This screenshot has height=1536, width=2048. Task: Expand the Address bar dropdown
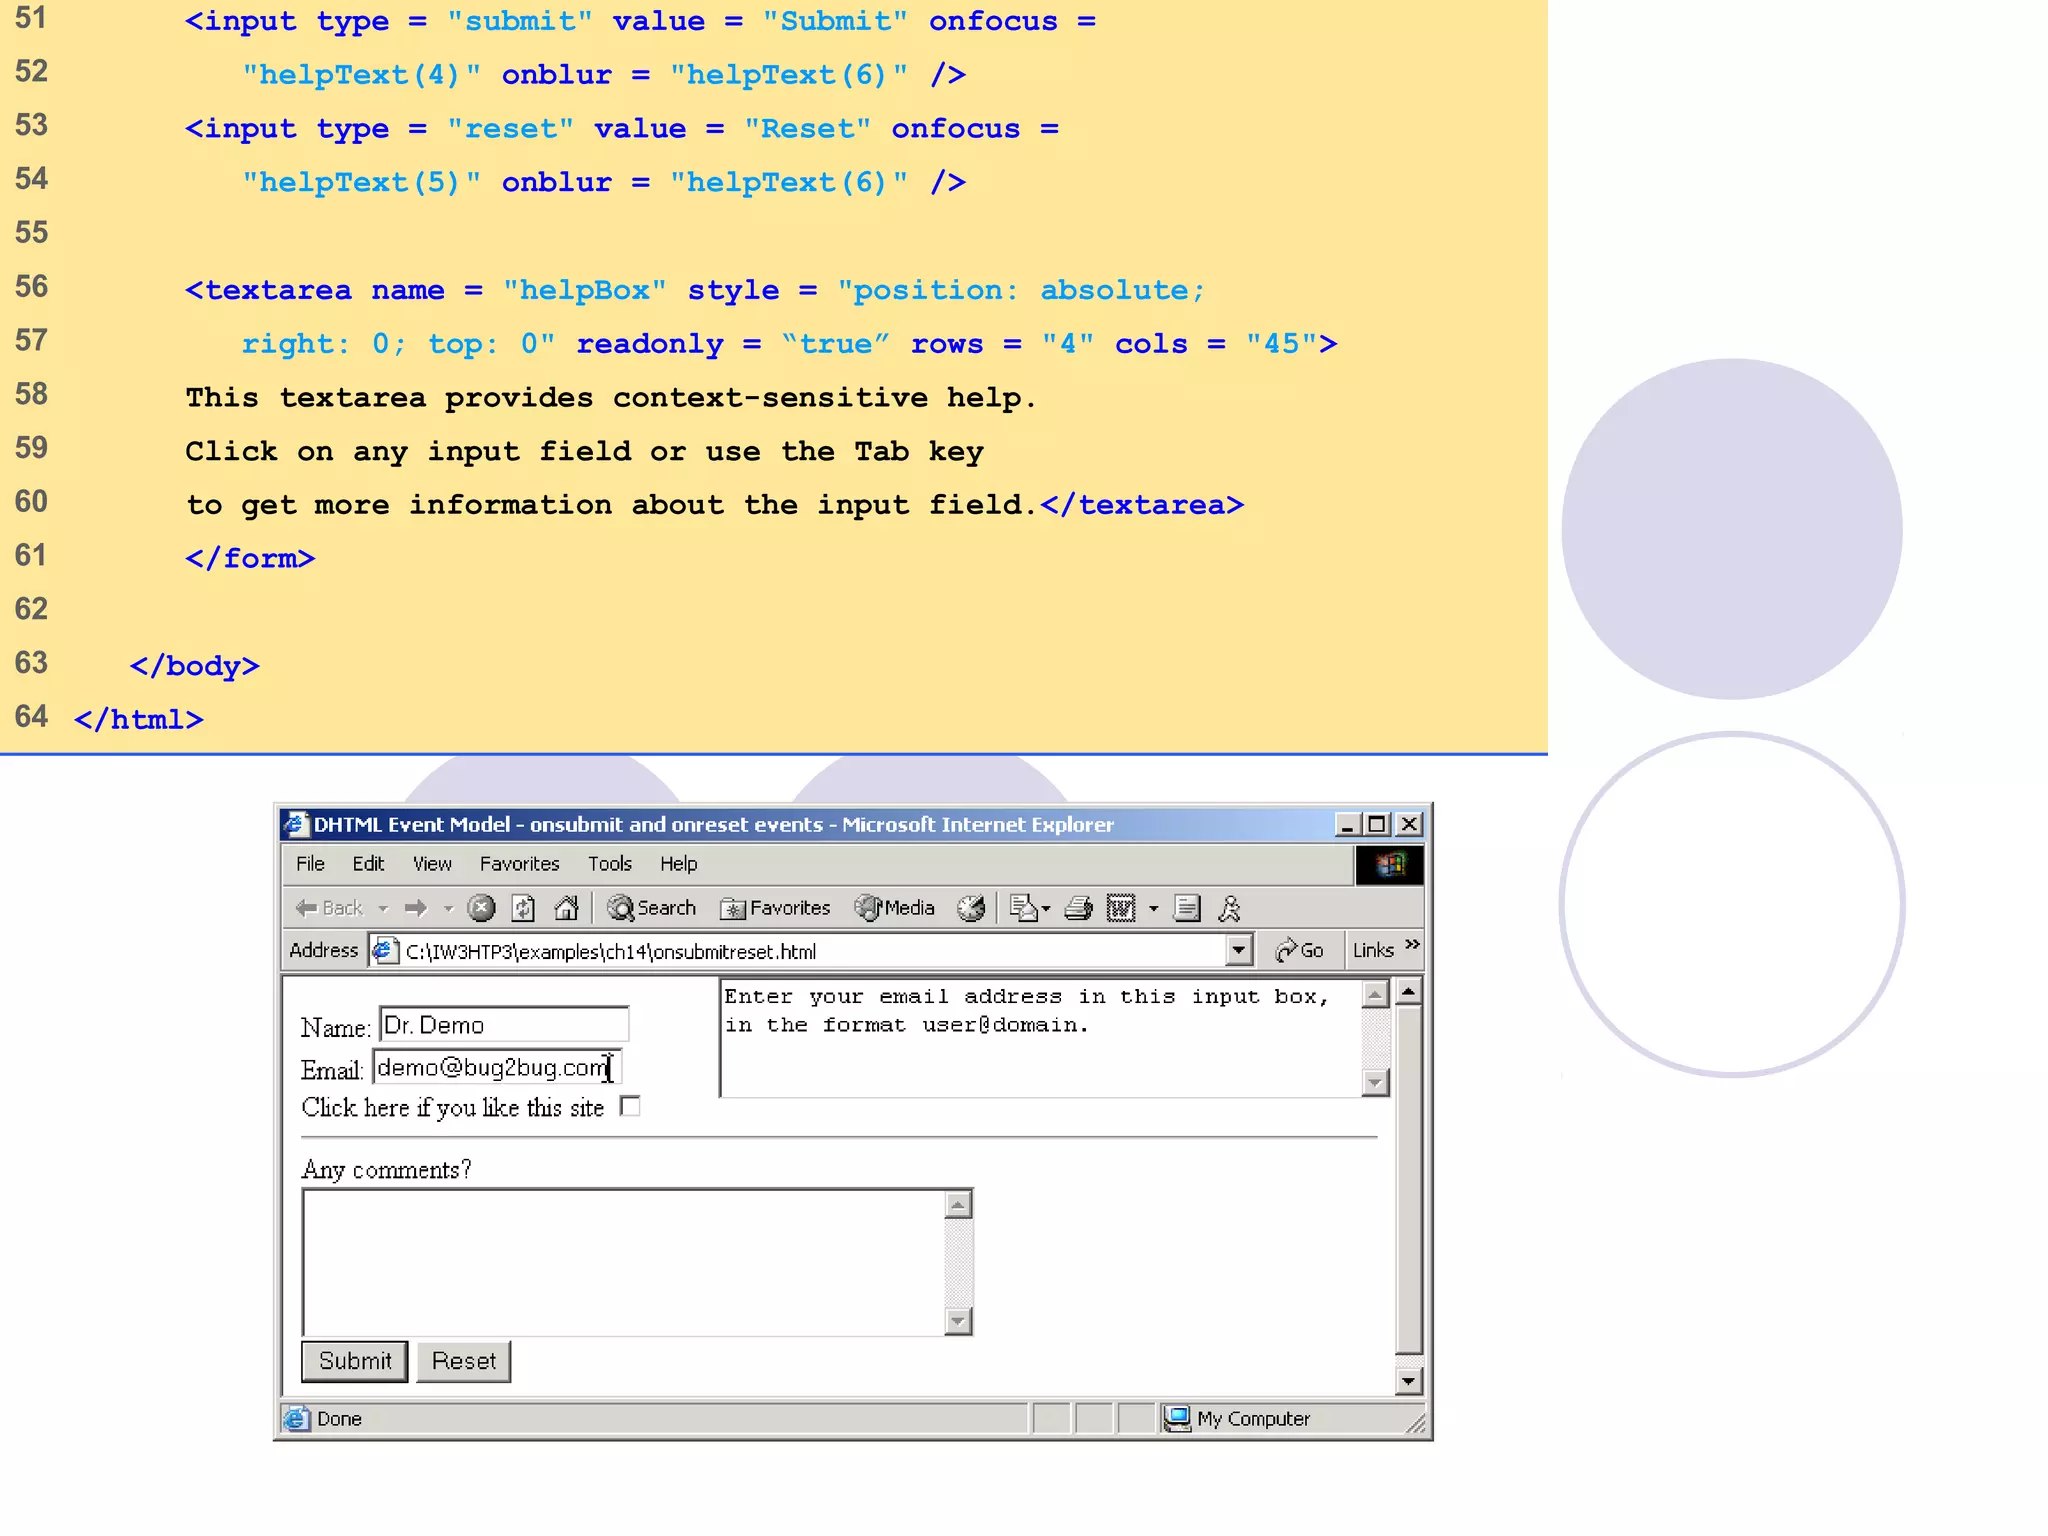coord(1238,950)
